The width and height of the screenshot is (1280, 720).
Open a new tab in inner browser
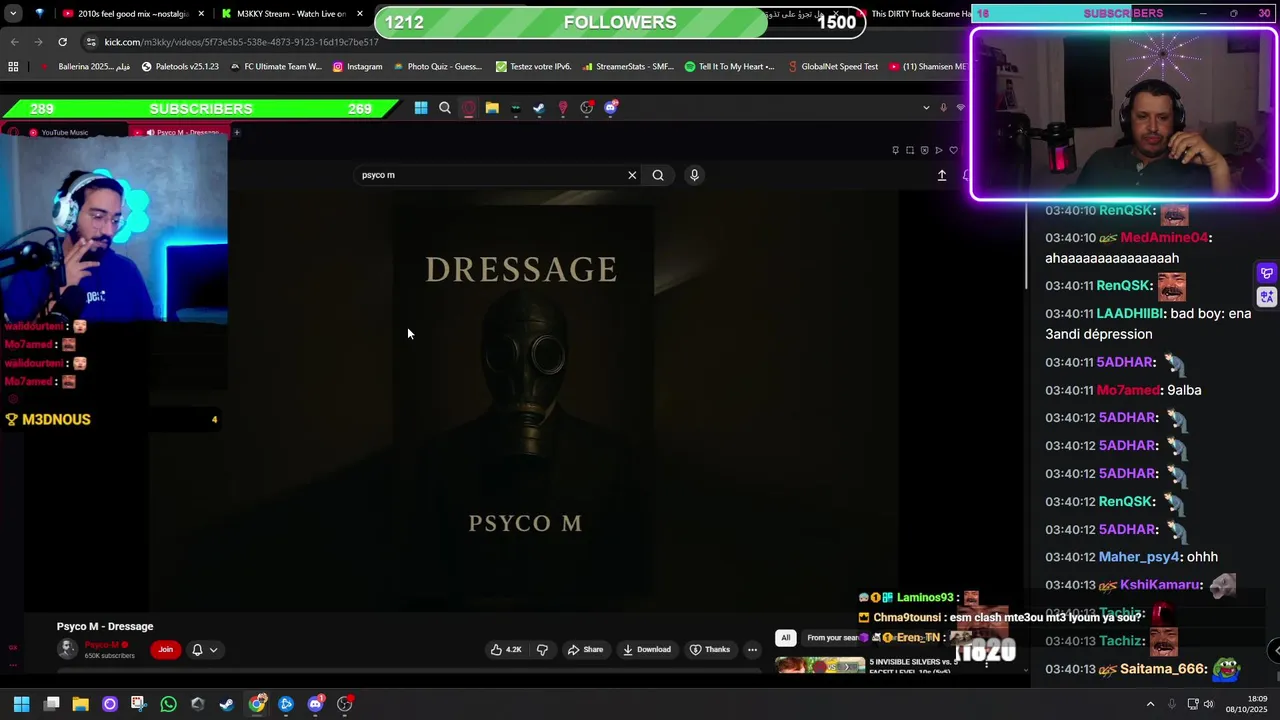point(237,132)
